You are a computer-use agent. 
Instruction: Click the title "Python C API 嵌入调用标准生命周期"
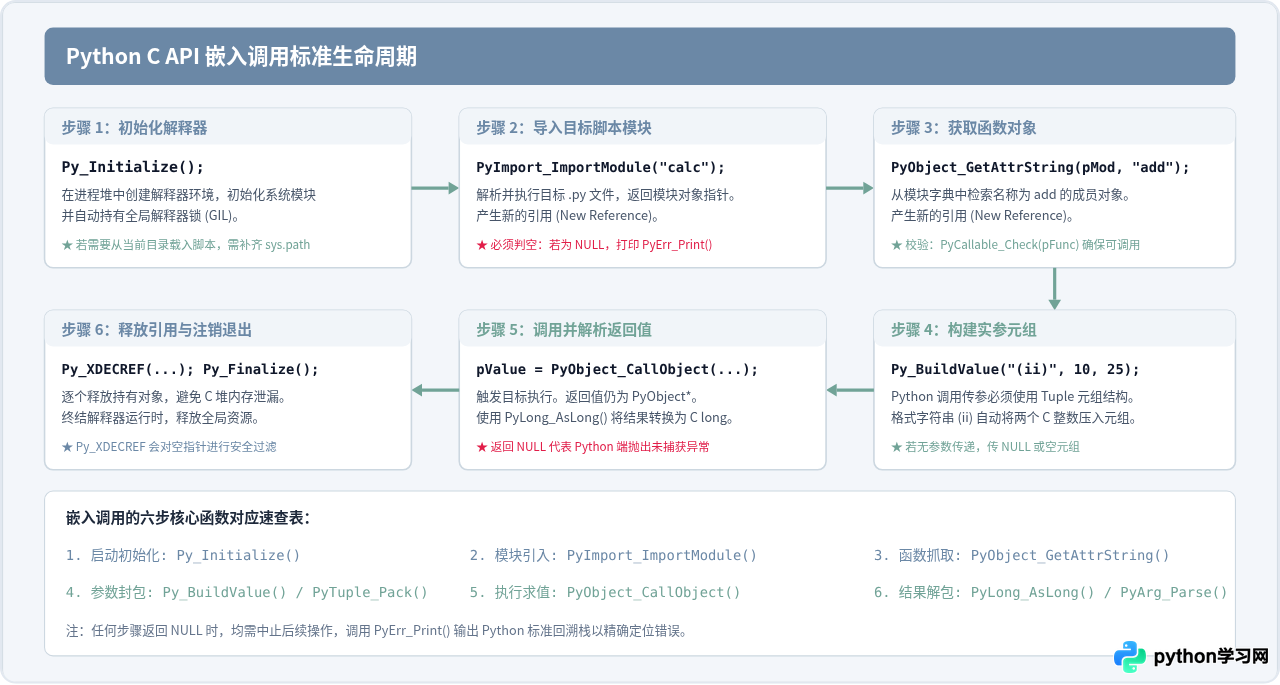click(241, 57)
